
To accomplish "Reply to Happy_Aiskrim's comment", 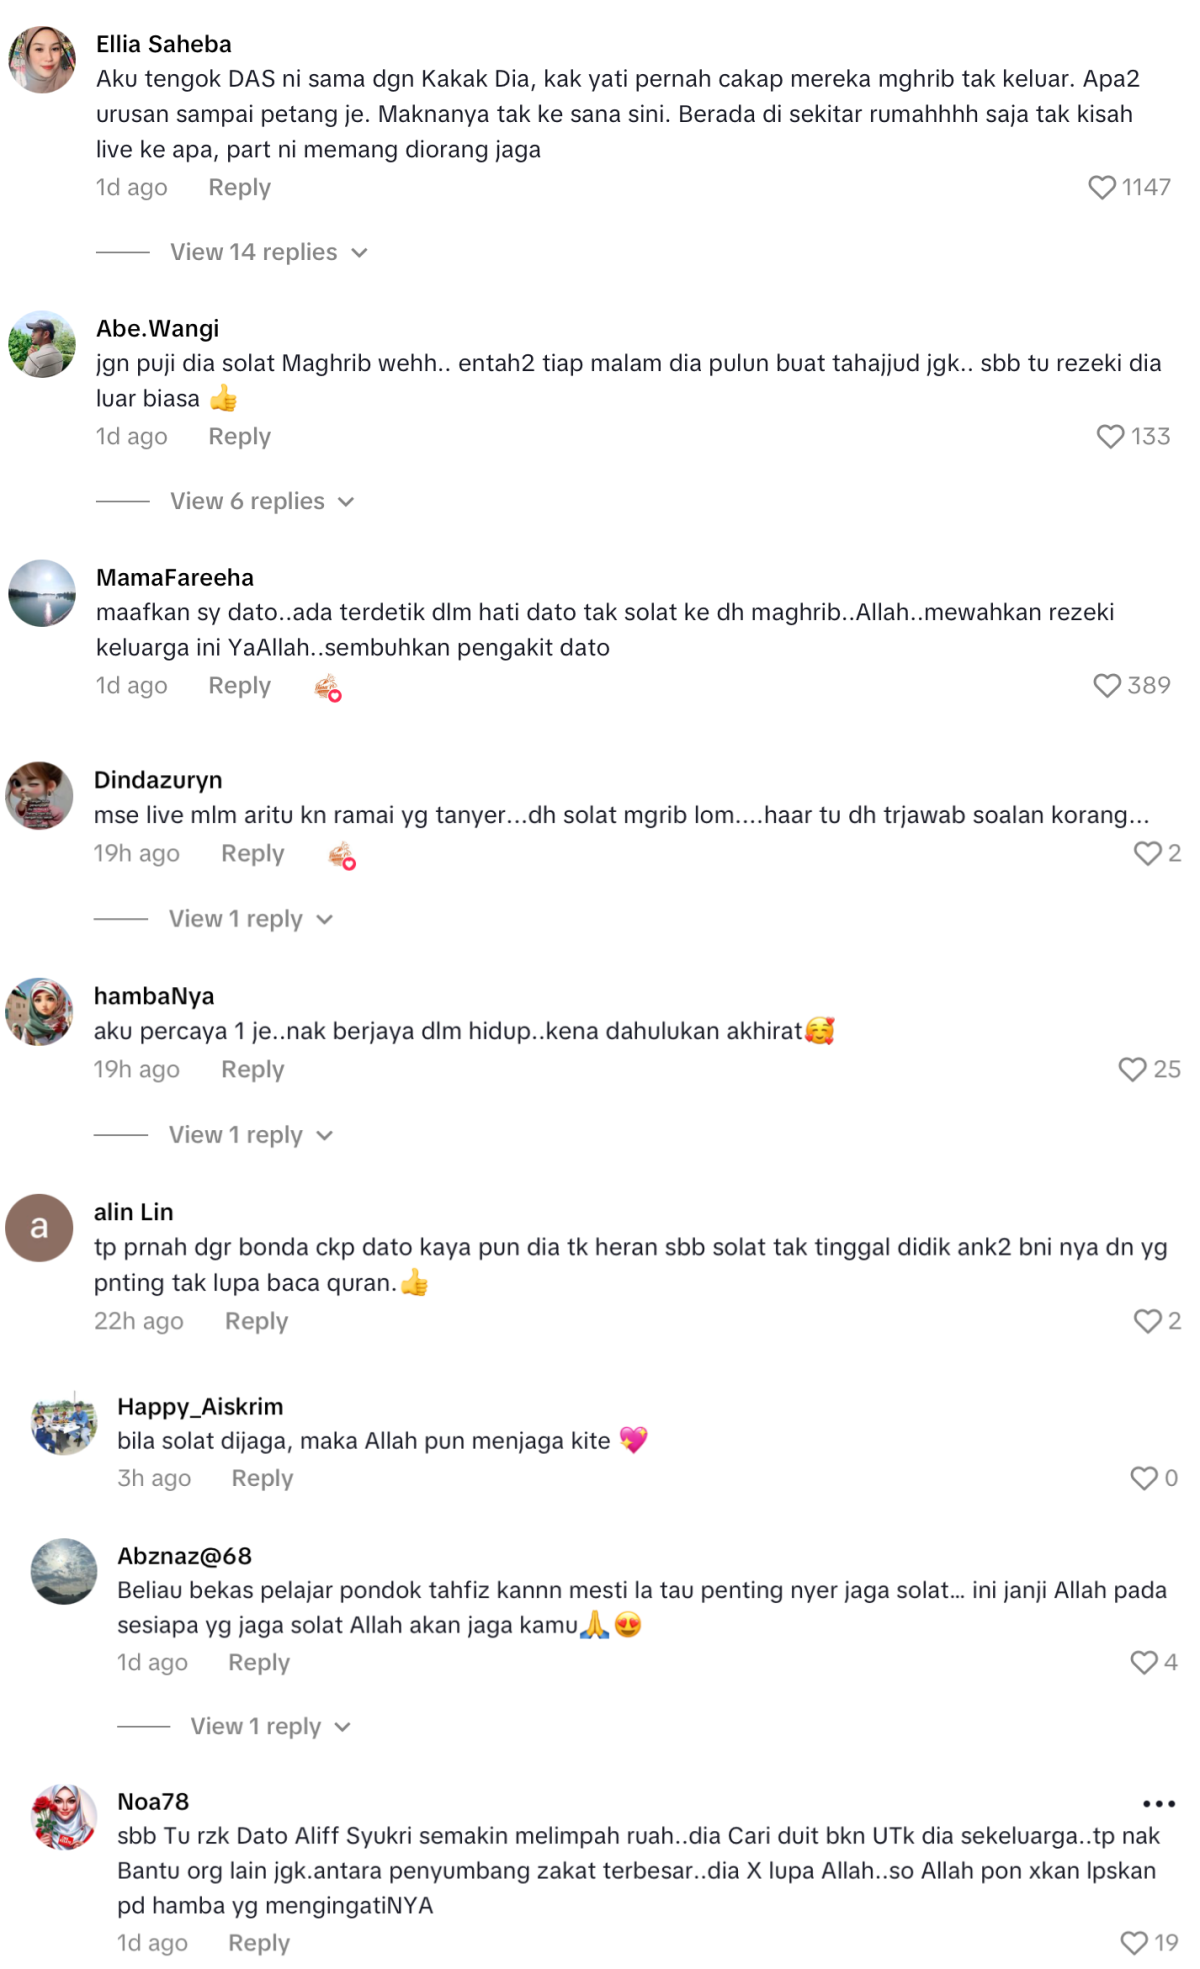I will point(262,1479).
